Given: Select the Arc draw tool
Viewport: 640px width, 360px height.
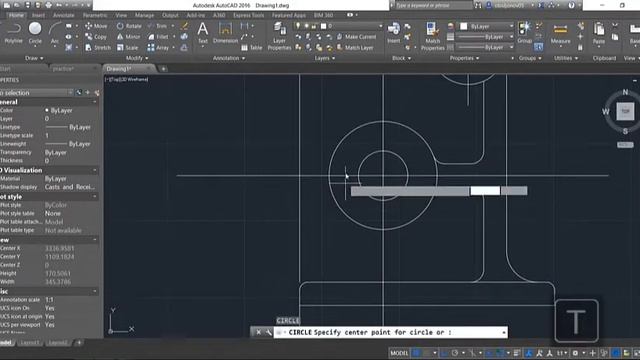Looking at the screenshot, I should [x=54, y=33].
